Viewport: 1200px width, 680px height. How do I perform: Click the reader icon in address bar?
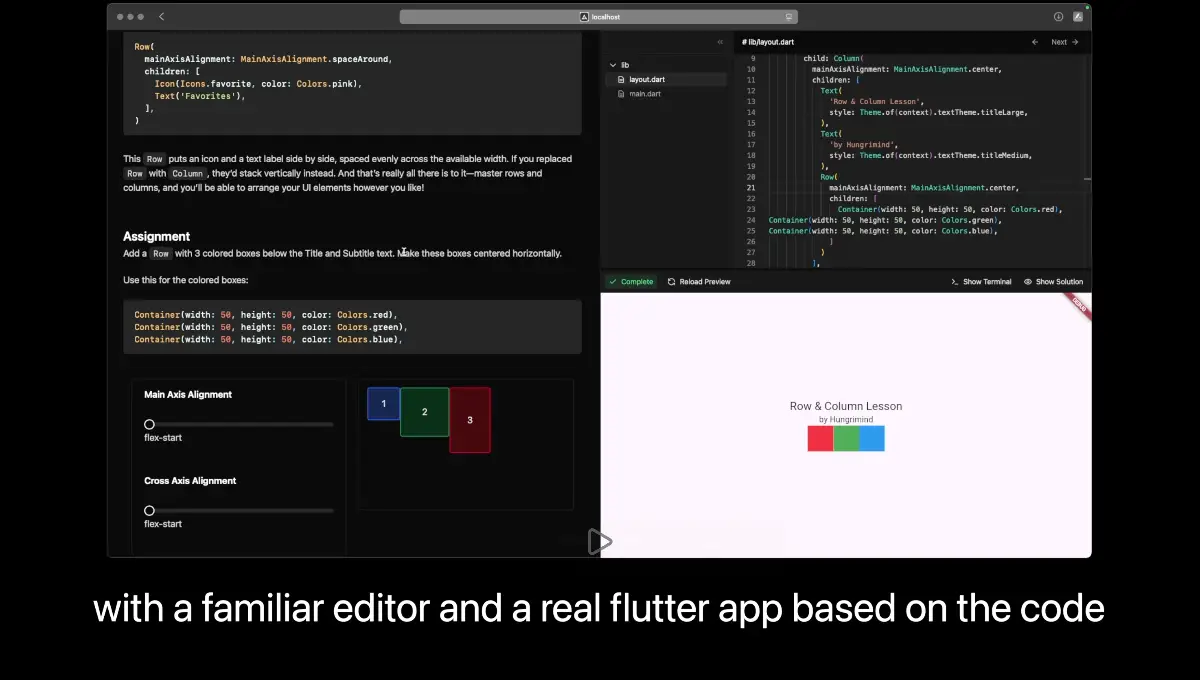click(x=789, y=17)
